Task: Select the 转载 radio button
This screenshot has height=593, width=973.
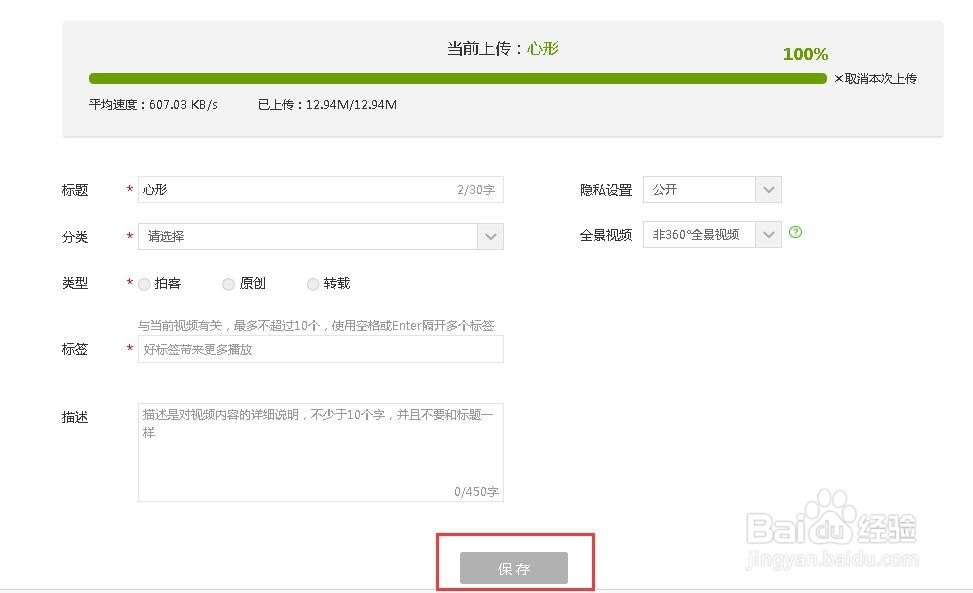Action: coord(313,284)
